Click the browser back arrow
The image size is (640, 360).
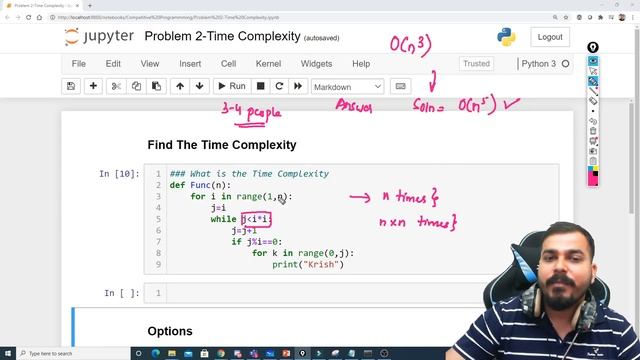coord(7,18)
